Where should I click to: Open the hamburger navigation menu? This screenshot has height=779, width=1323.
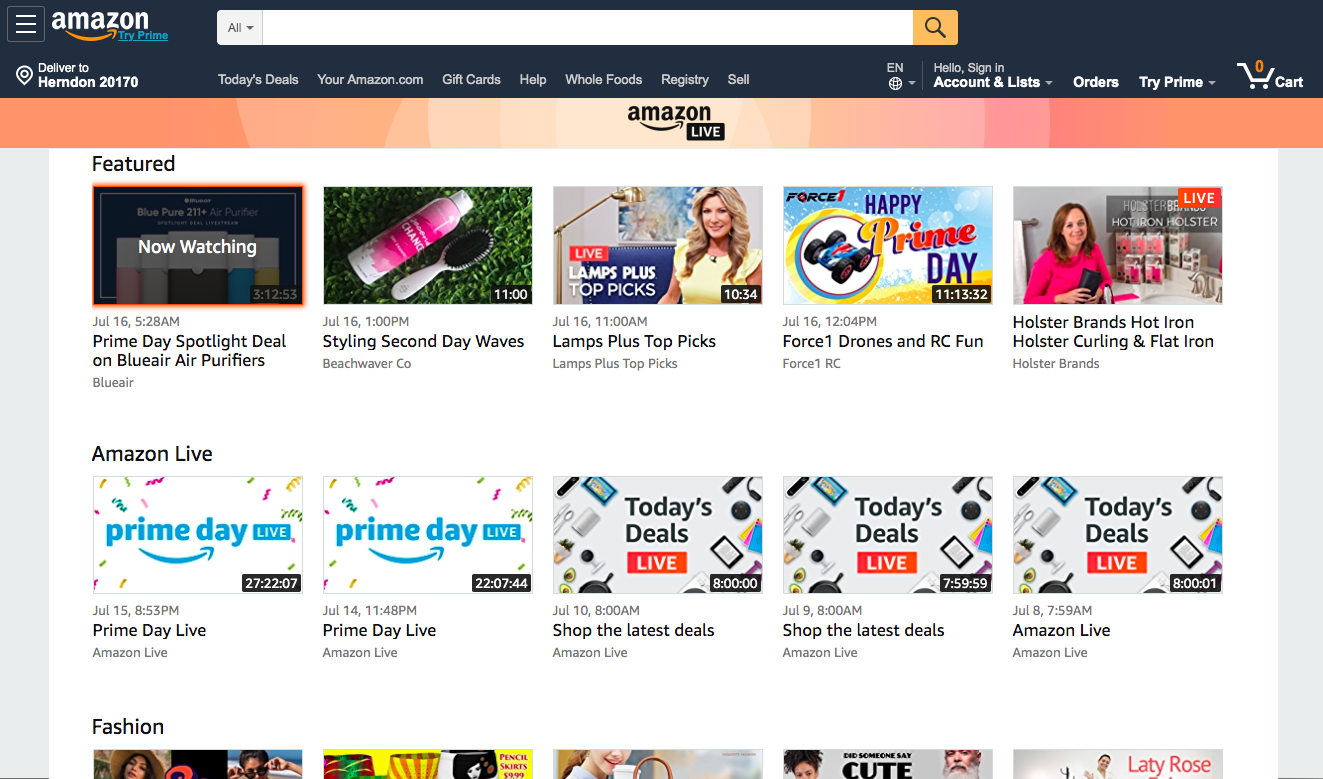pos(26,23)
